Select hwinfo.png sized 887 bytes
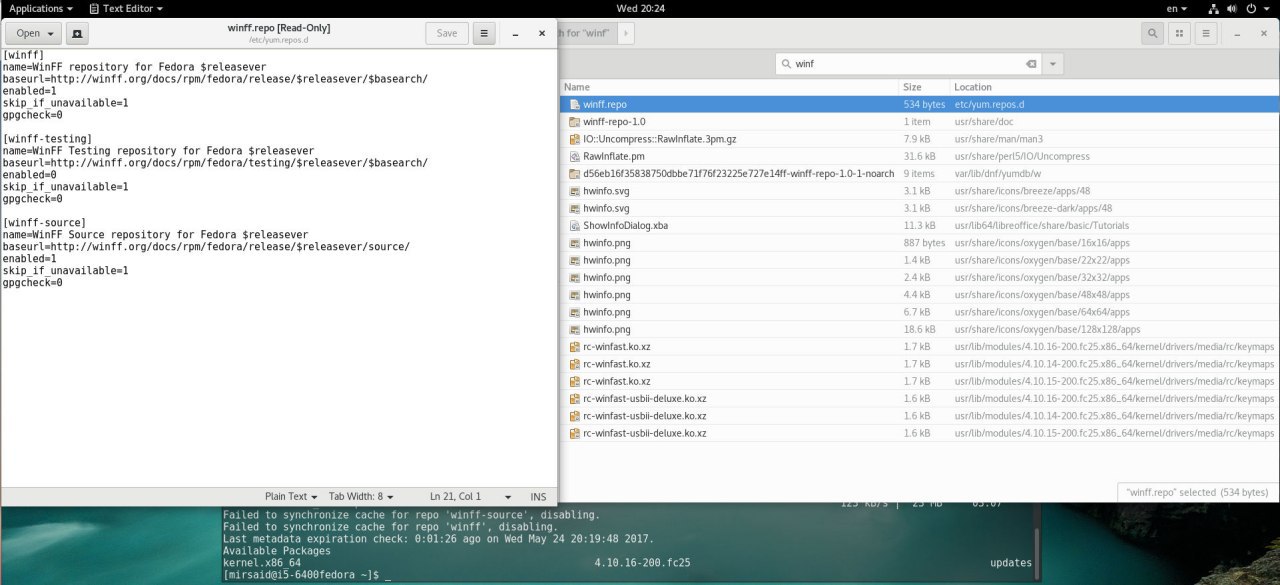 (x=919, y=243)
